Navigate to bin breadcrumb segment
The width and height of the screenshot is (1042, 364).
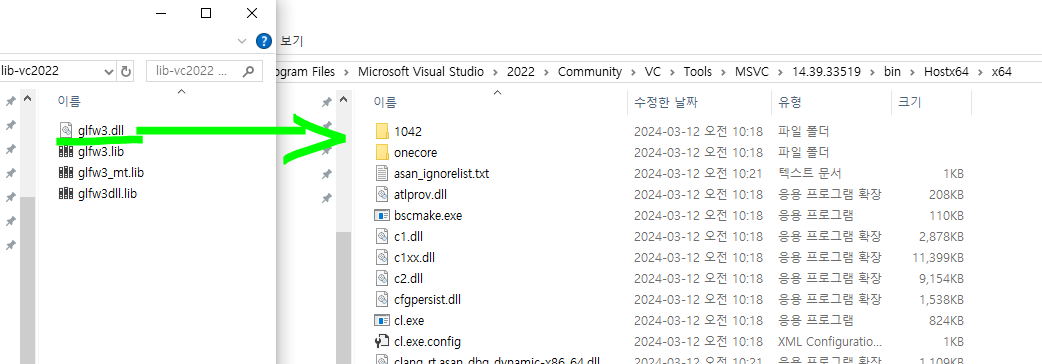click(892, 72)
